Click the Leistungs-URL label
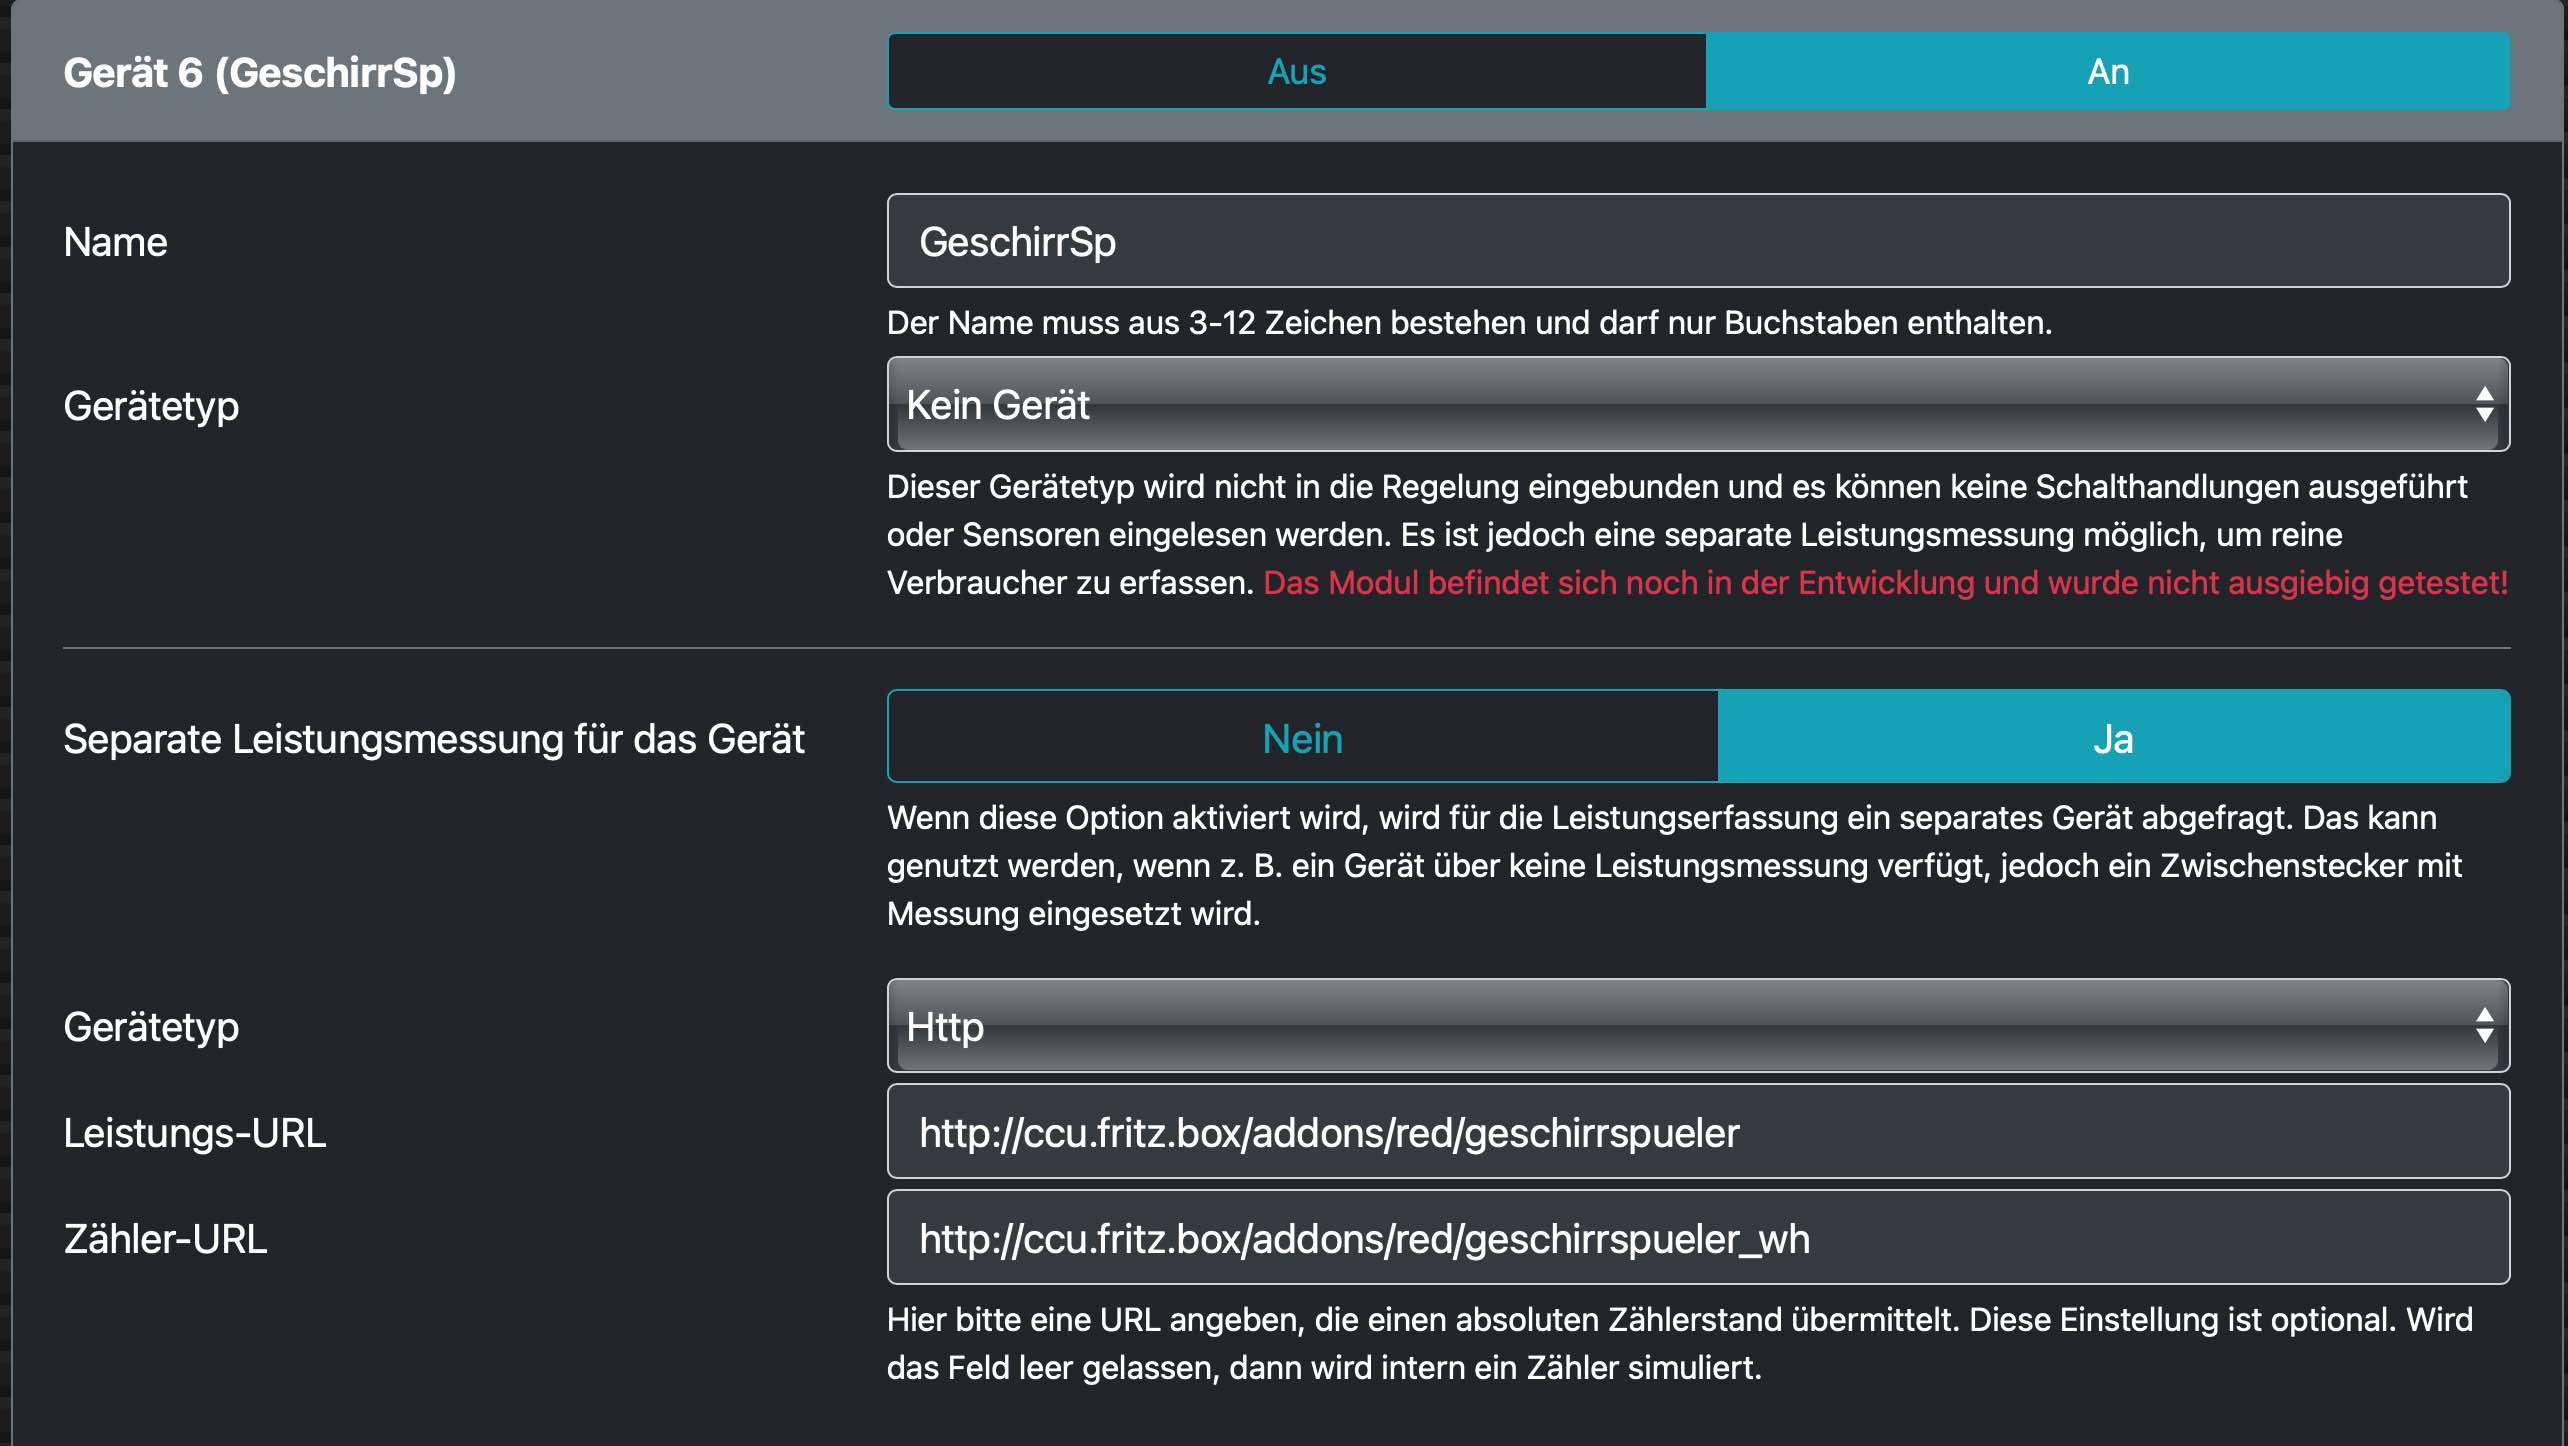The height and width of the screenshot is (1446, 2568). point(194,1133)
